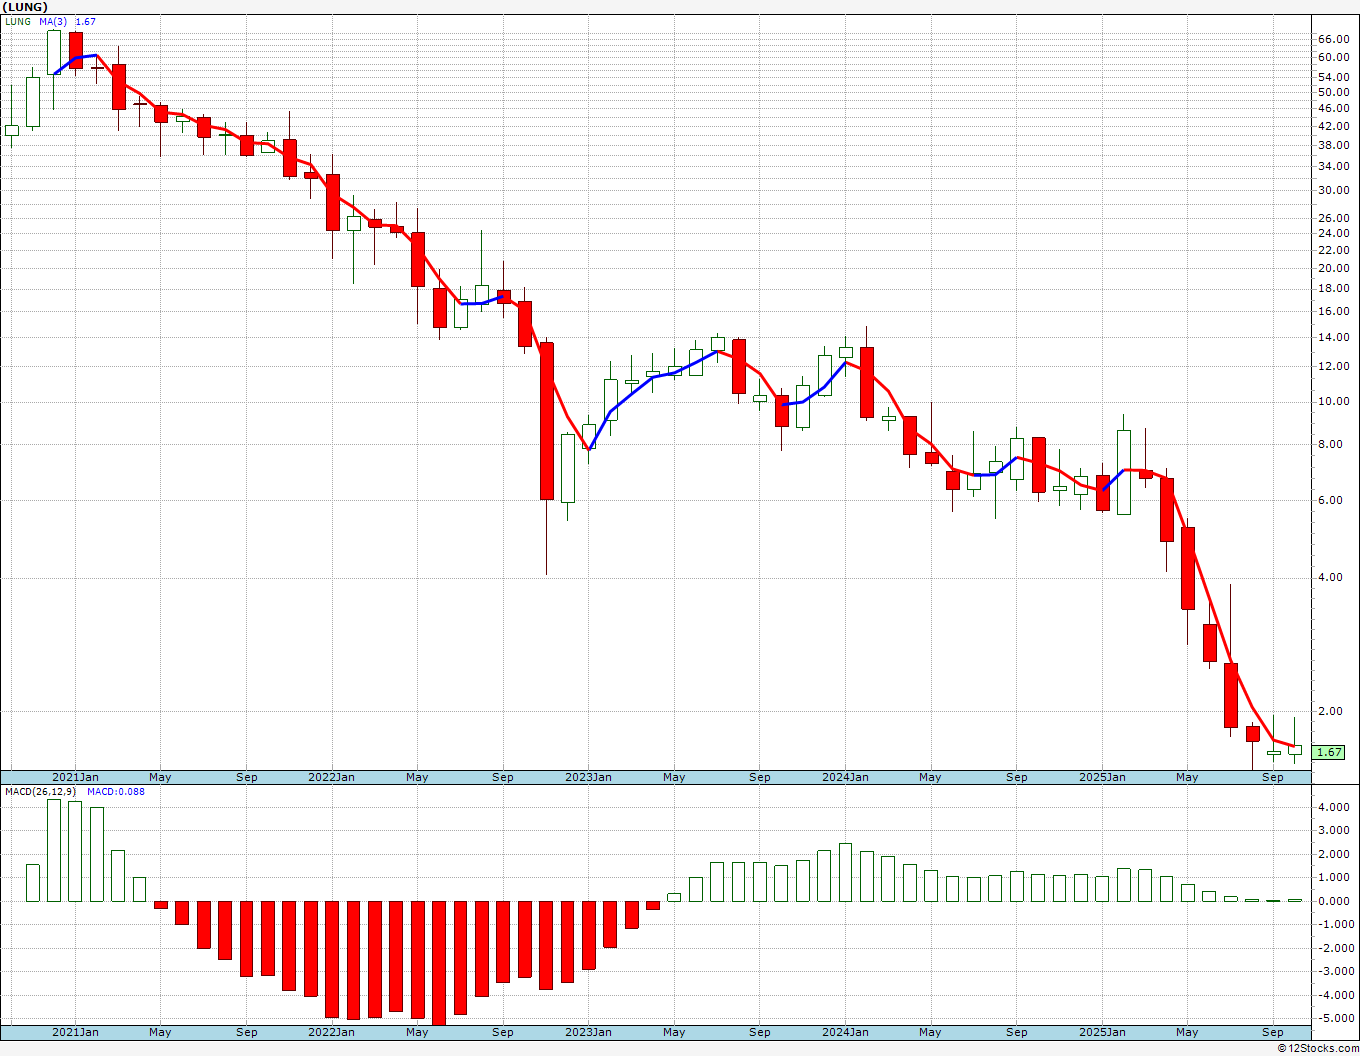Click the 1.000 MACD axis label

coord(1335,877)
